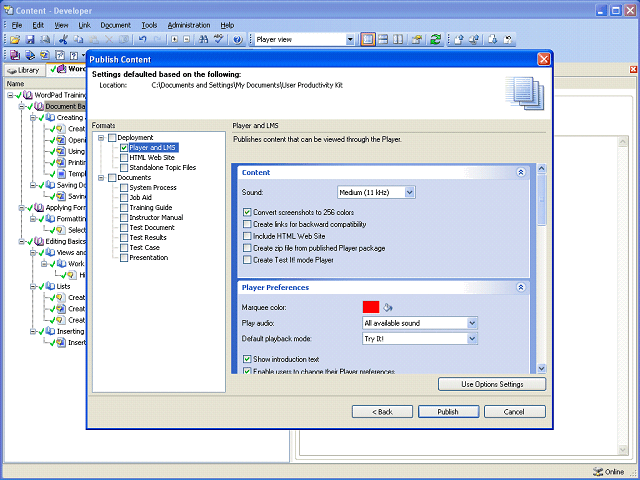Click the Cancel button in Publish Content
Viewport: 640px width, 480px height.
pyautogui.click(x=515, y=412)
